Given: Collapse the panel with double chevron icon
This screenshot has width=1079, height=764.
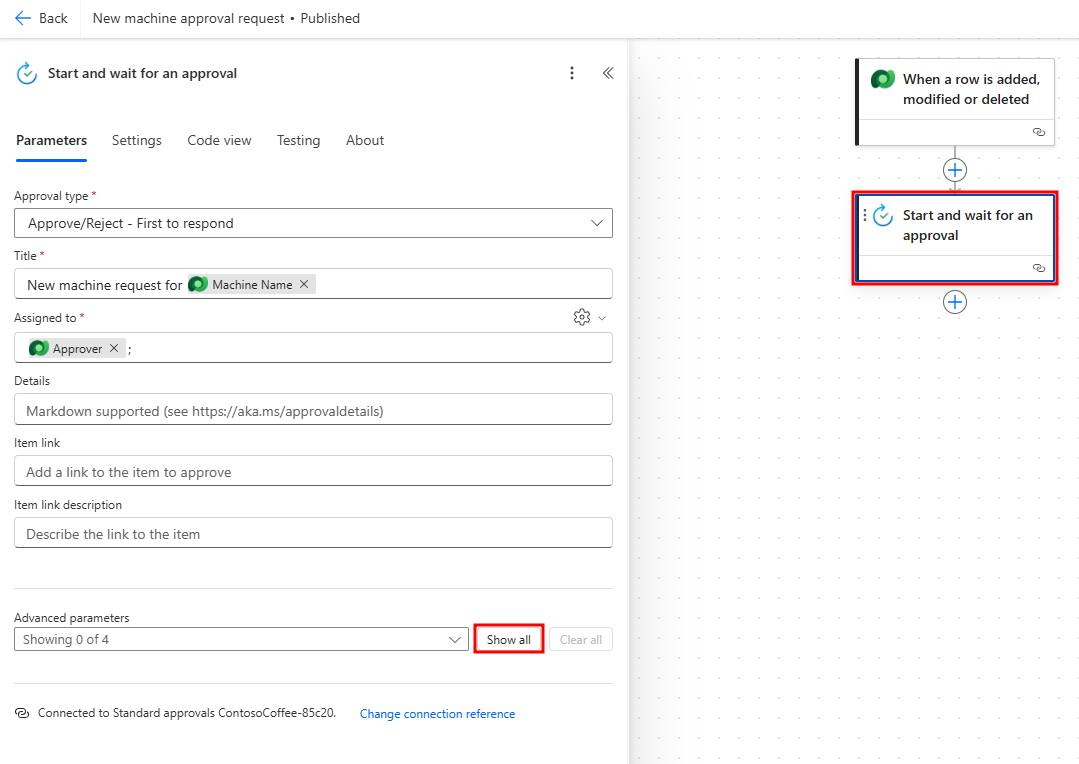Looking at the screenshot, I should (608, 73).
